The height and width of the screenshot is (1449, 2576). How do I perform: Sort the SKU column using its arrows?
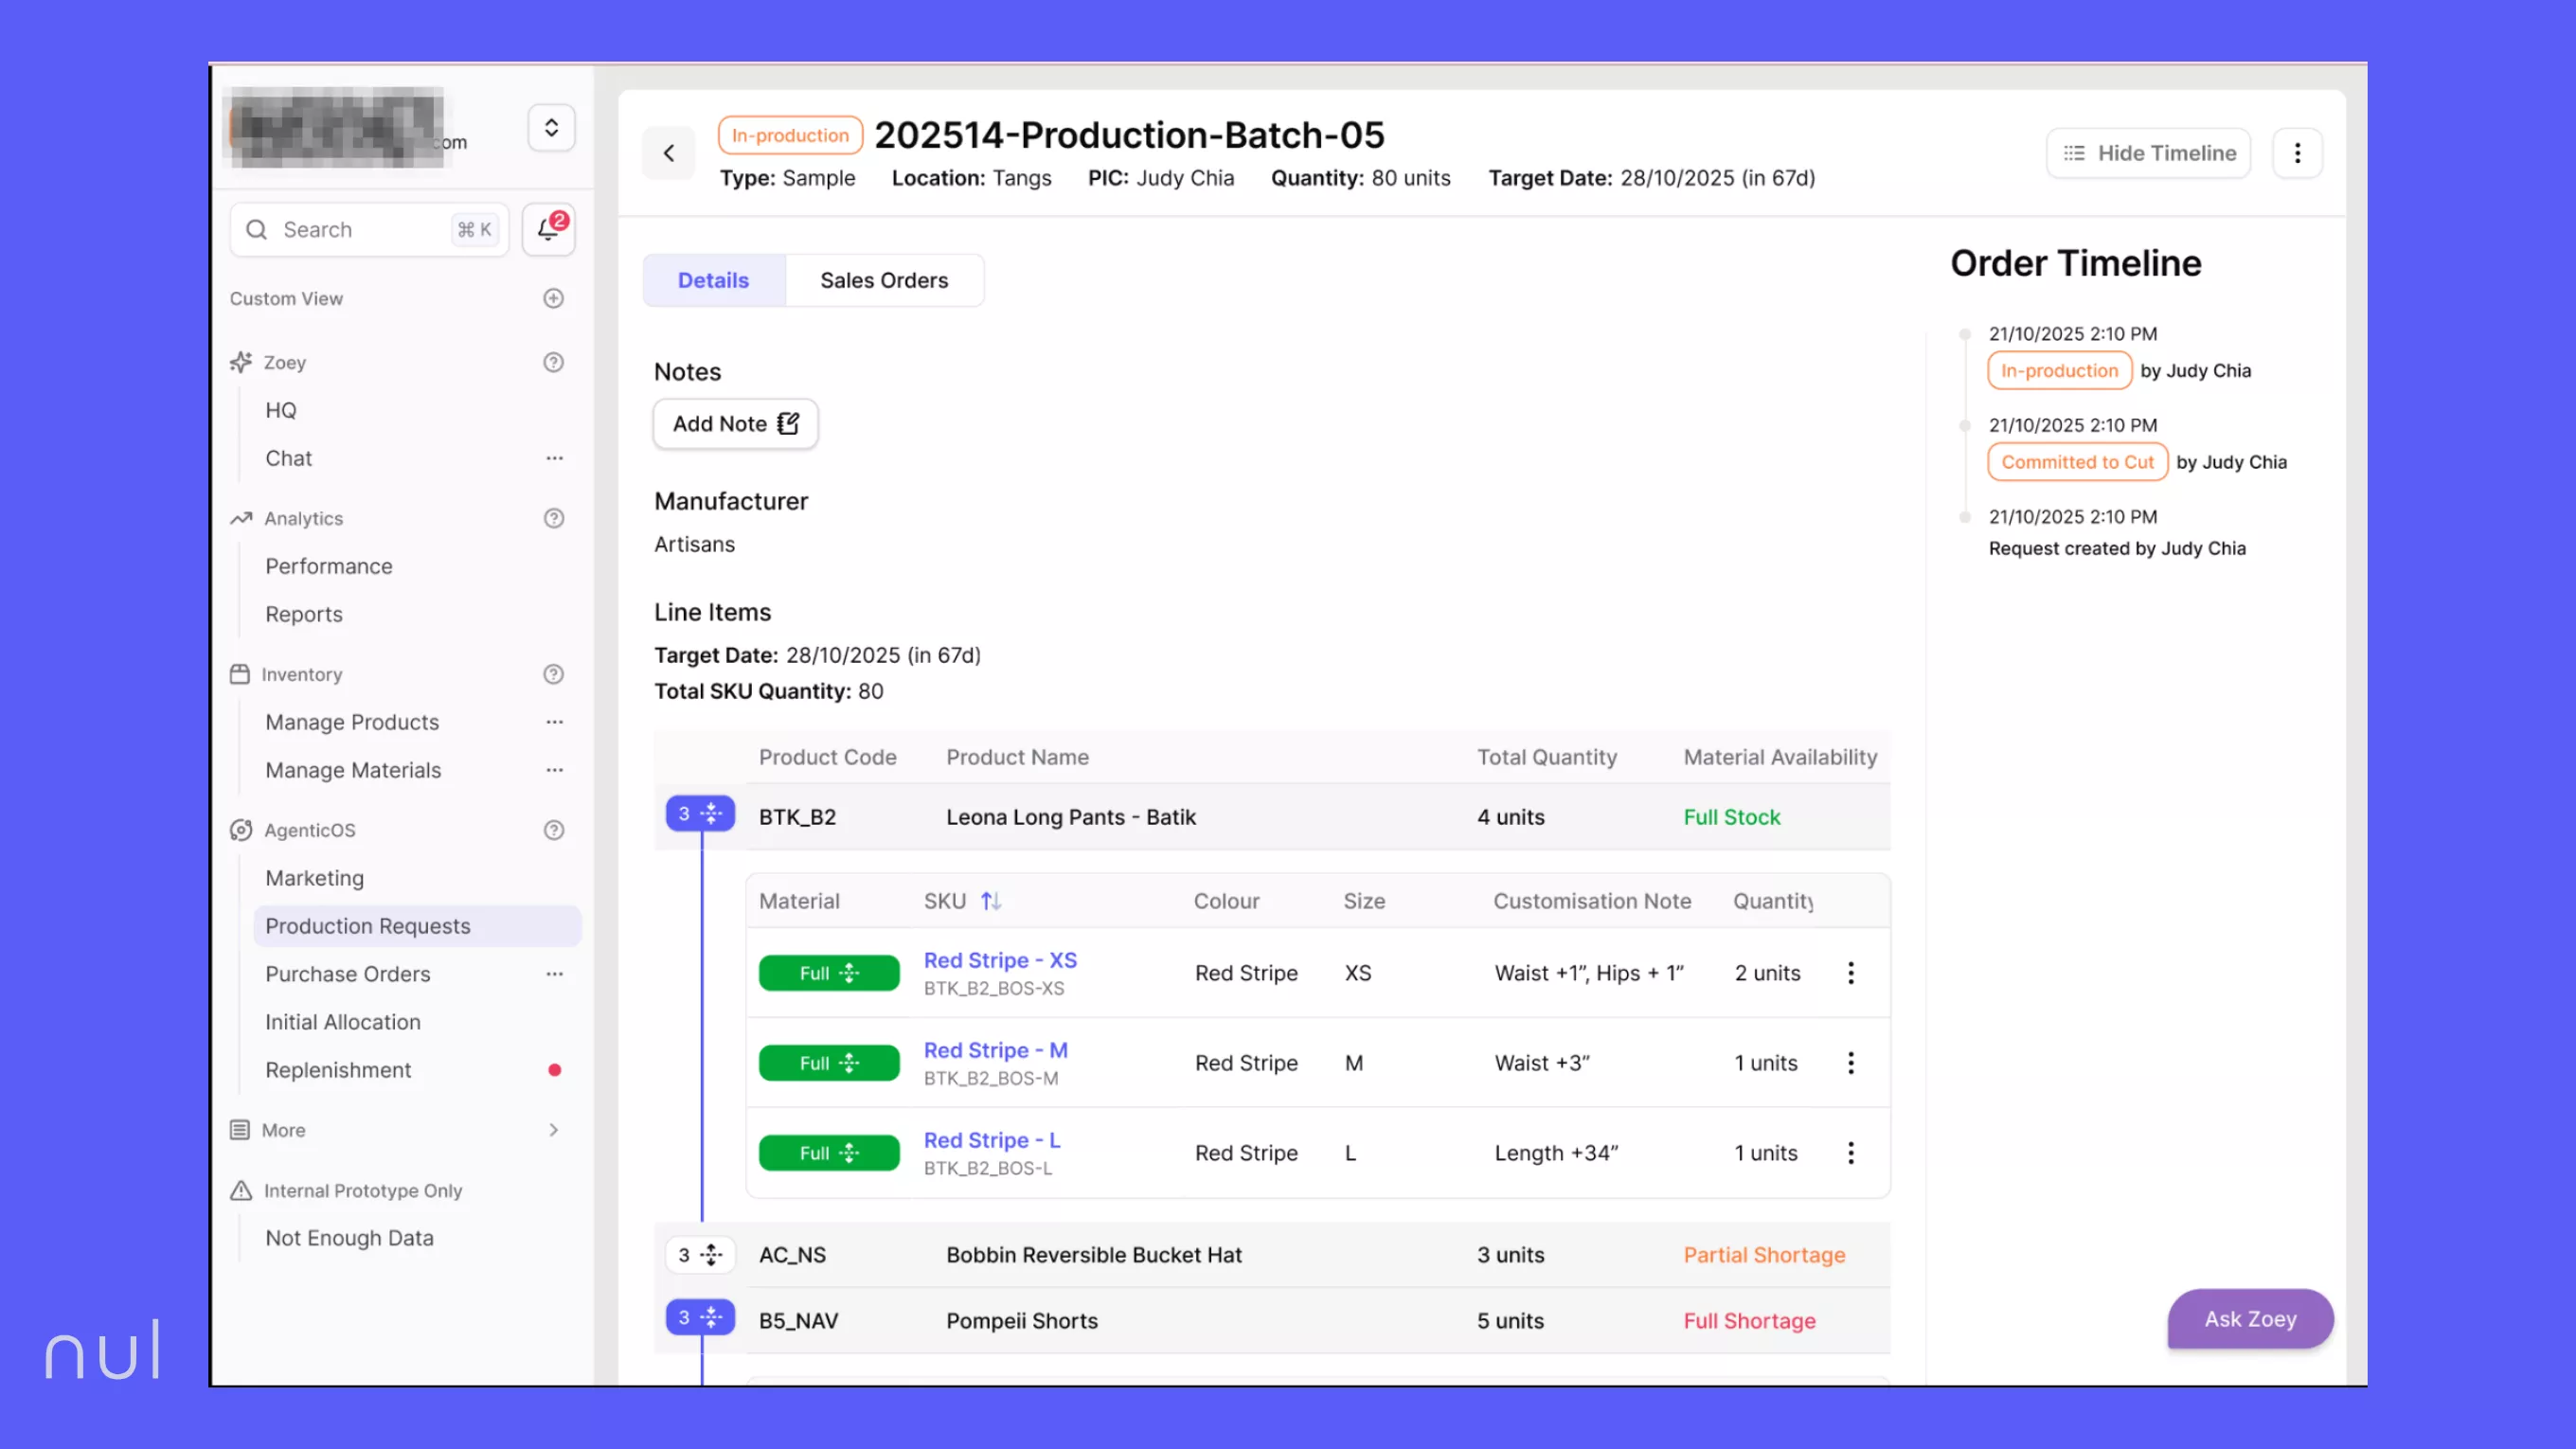point(992,900)
